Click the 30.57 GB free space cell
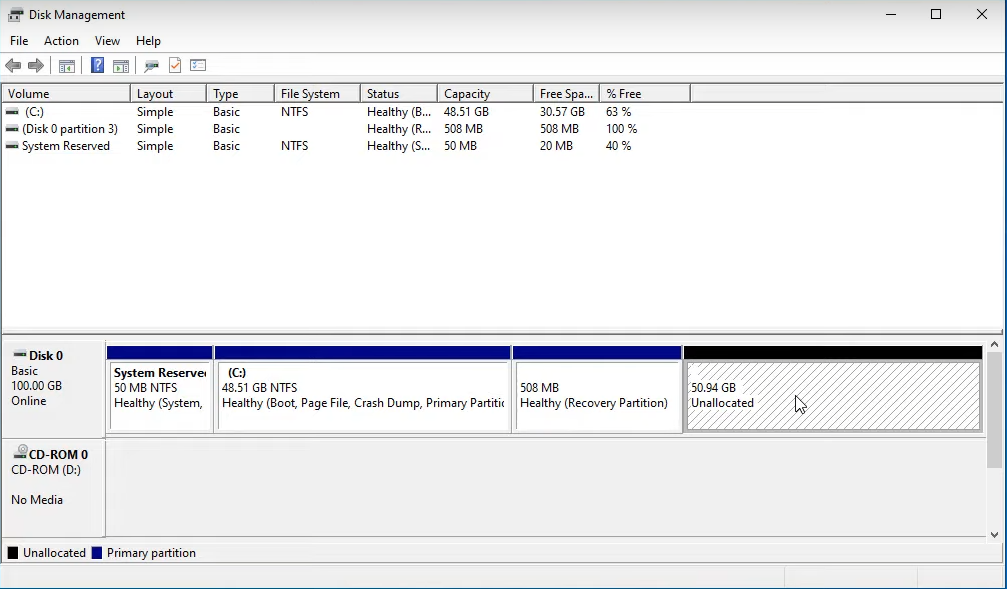 (x=562, y=112)
